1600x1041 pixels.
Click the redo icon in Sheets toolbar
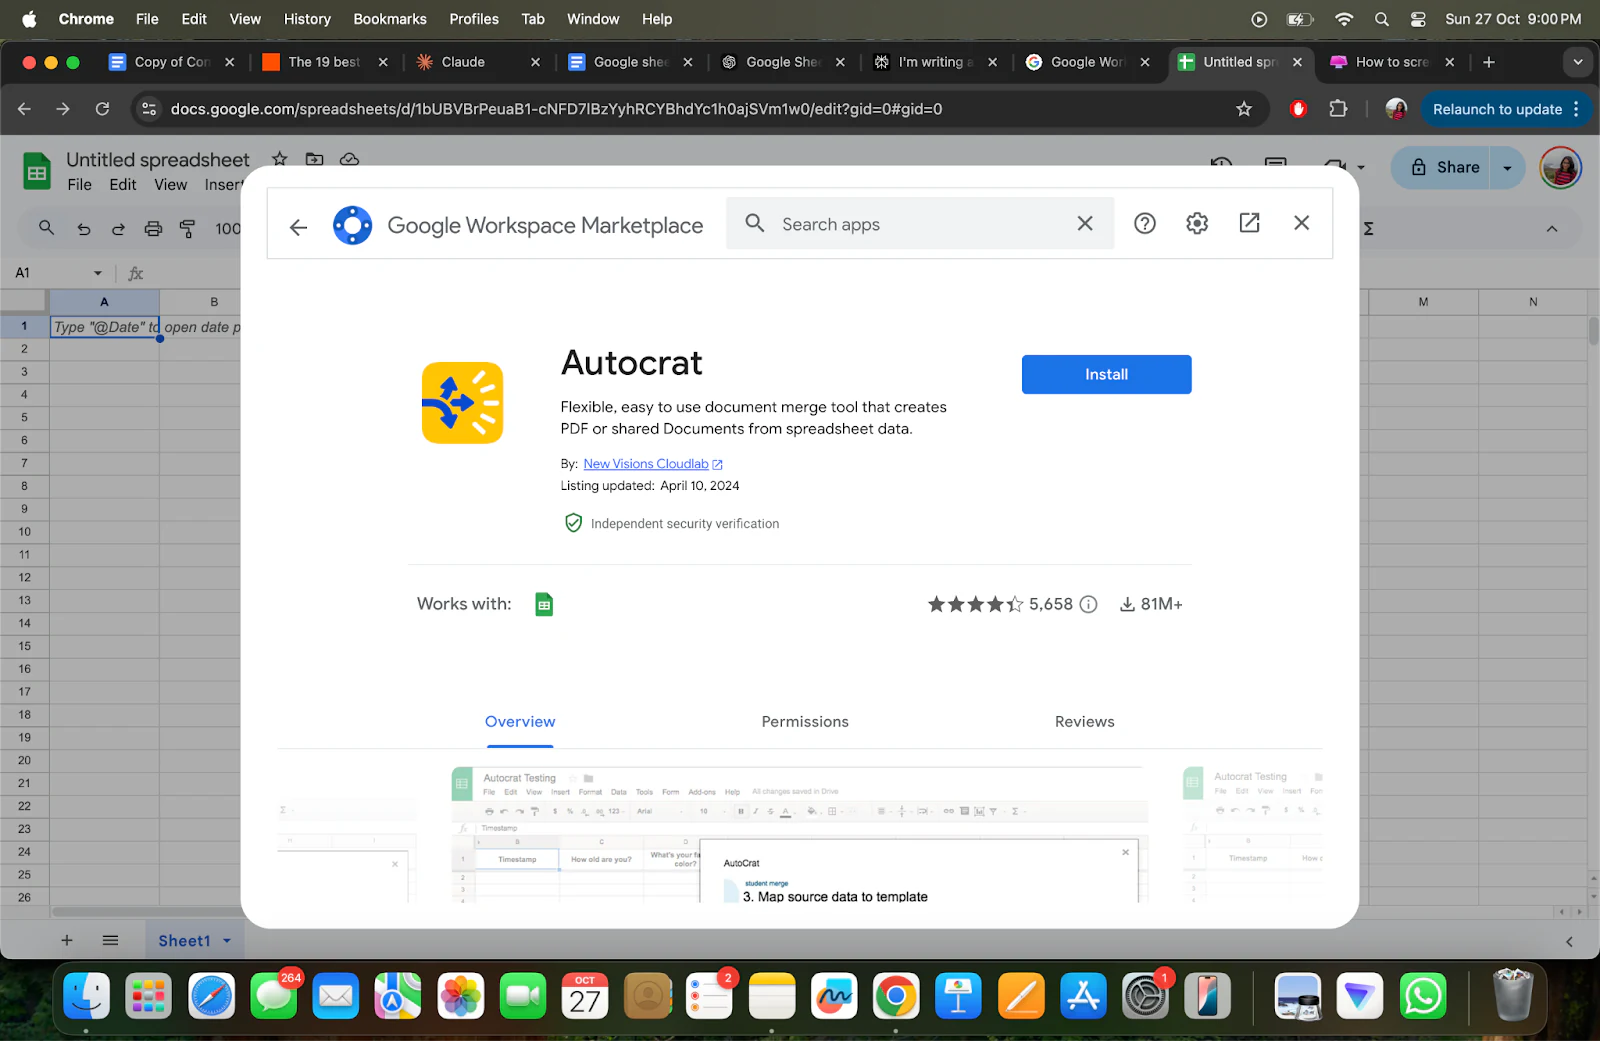click(x=118, y=229)
